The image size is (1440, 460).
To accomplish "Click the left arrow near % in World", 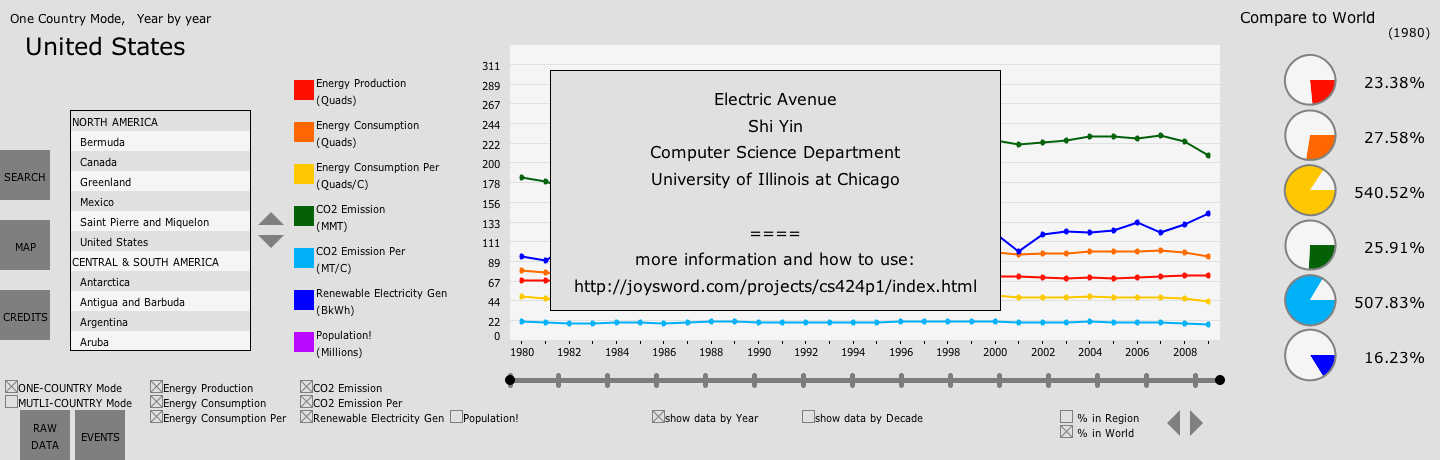I will [1174, 424].
